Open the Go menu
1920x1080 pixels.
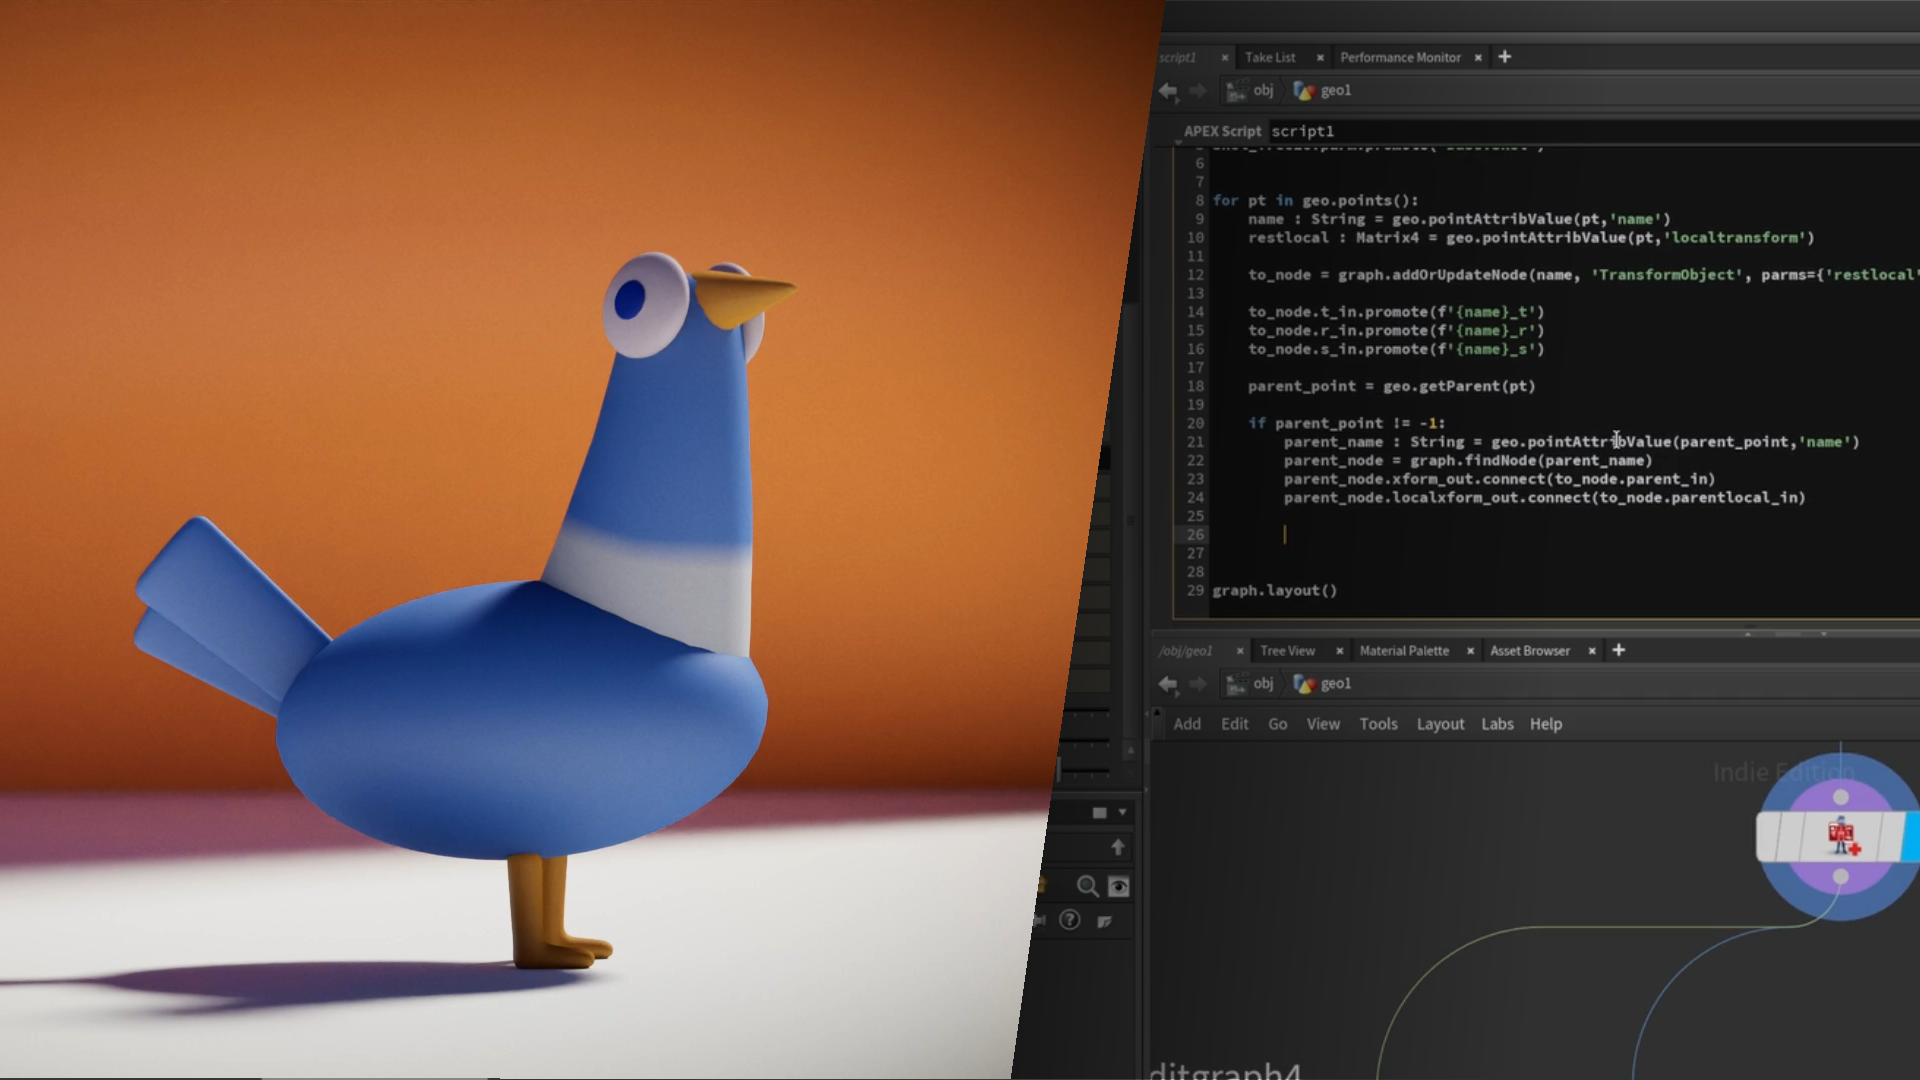tap(1278, 724)
